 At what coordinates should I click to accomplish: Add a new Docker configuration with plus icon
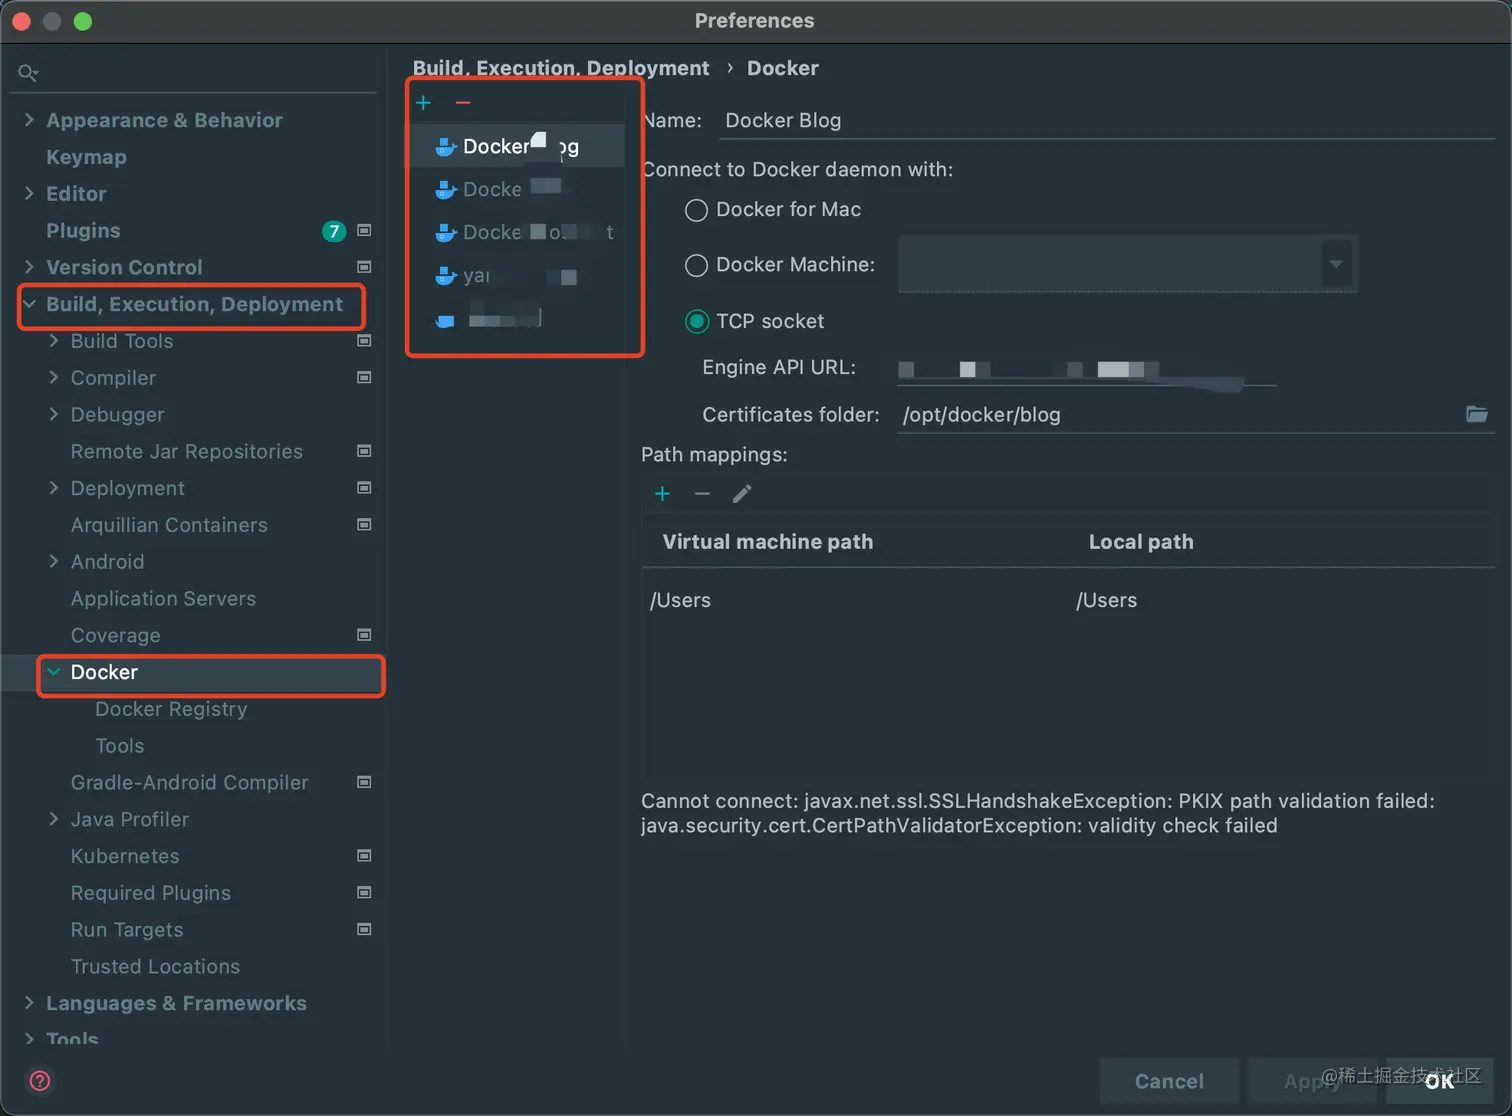point(423,103)
